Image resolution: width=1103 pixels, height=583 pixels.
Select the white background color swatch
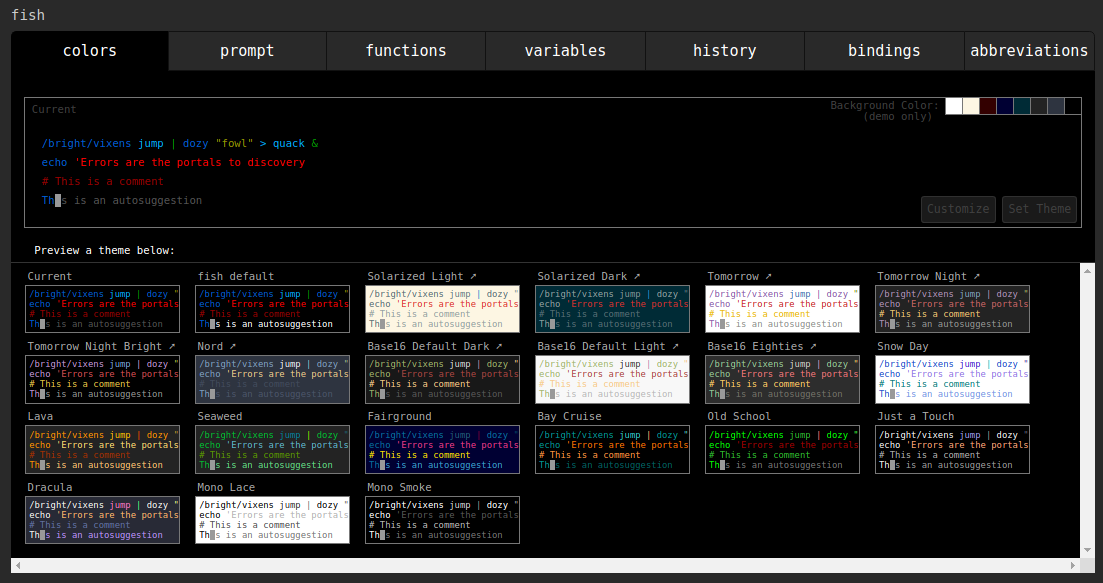point(953,105)
